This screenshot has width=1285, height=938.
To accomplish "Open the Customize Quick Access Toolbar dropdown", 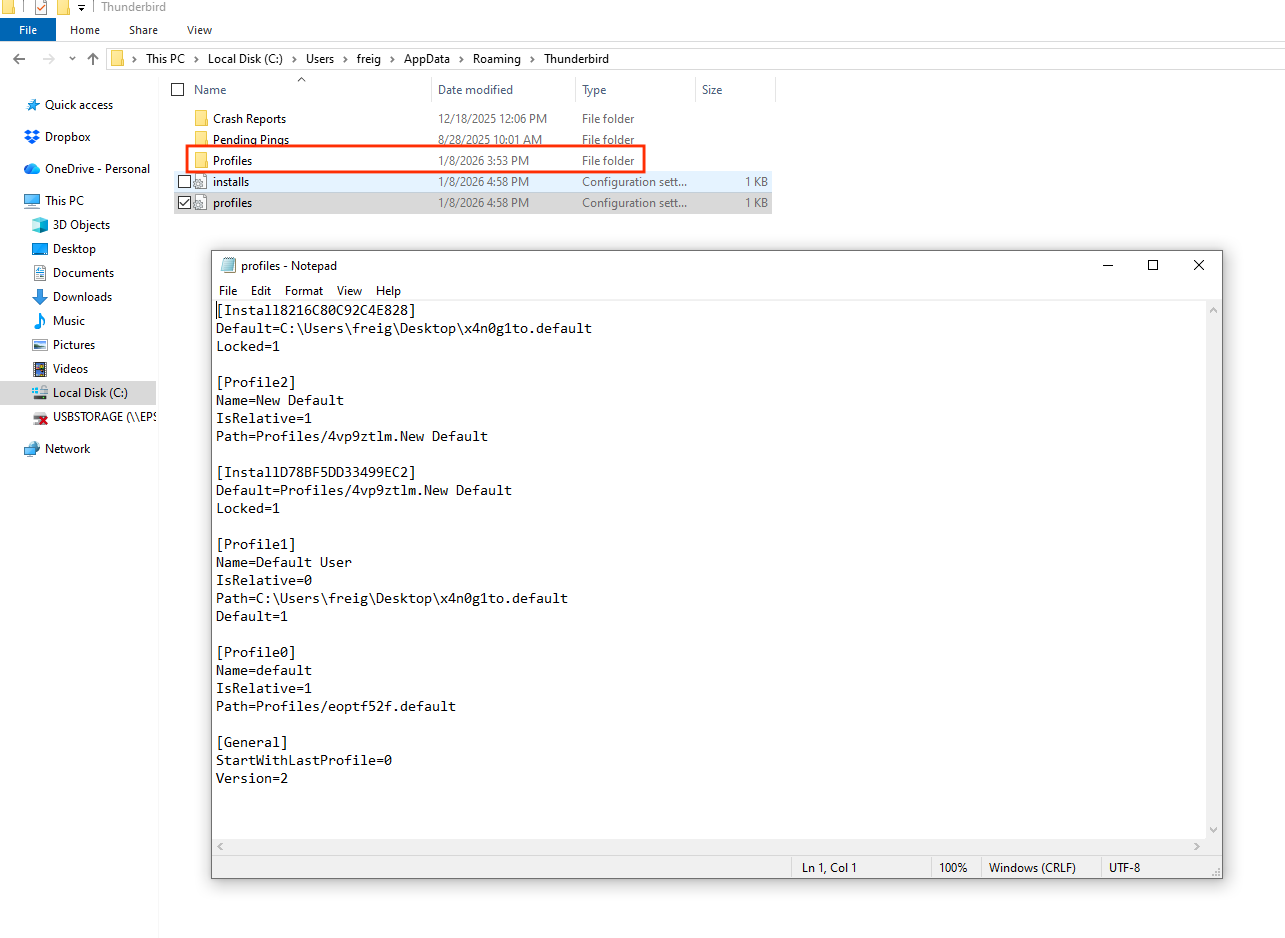I will 81,8.
